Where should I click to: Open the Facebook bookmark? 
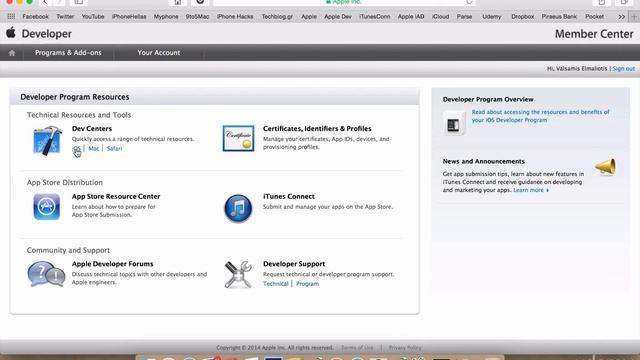[35, 17]
